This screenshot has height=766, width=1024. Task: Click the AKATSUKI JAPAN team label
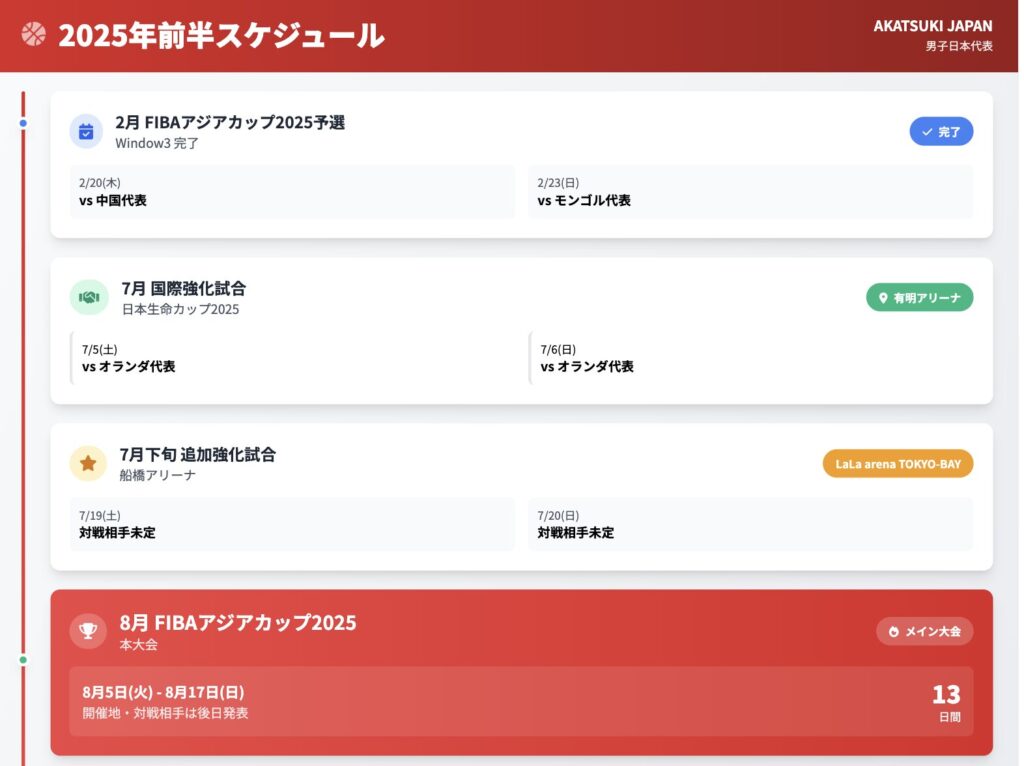932,26
